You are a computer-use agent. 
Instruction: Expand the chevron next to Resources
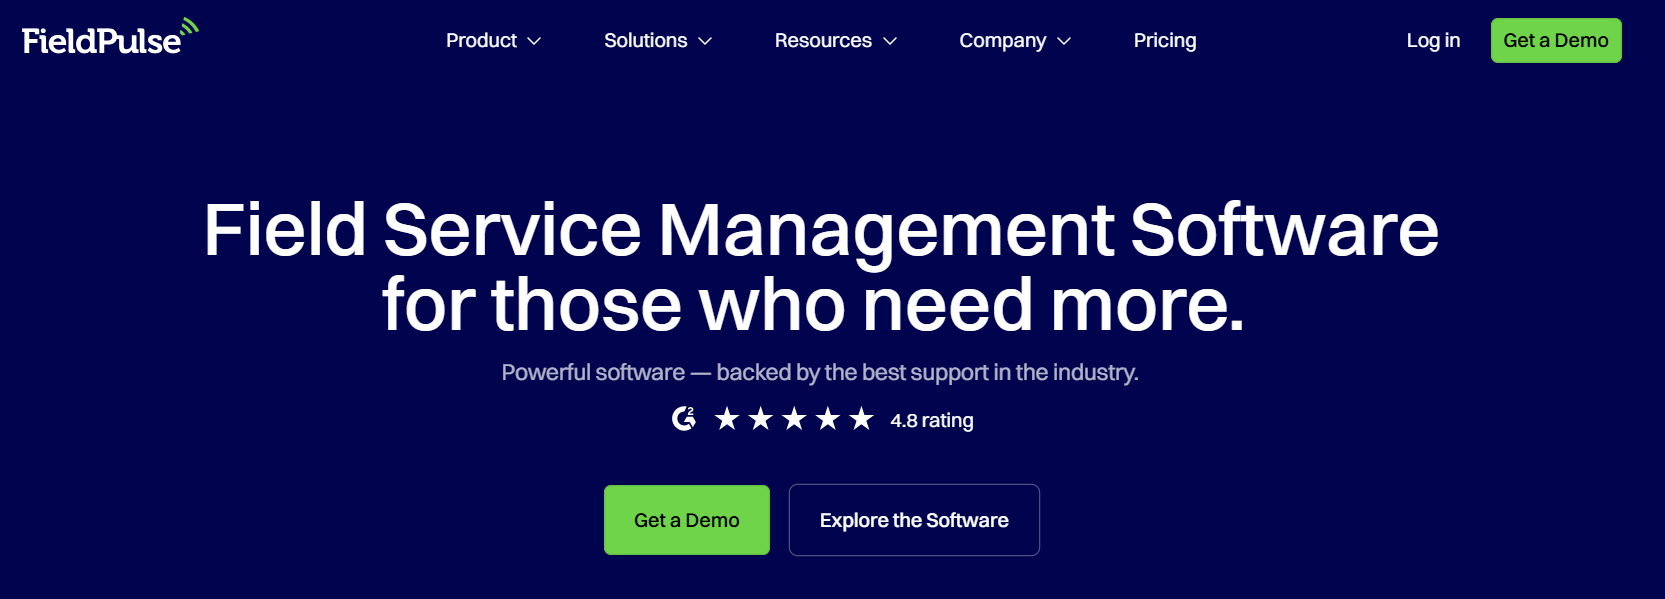coord(890,42)
